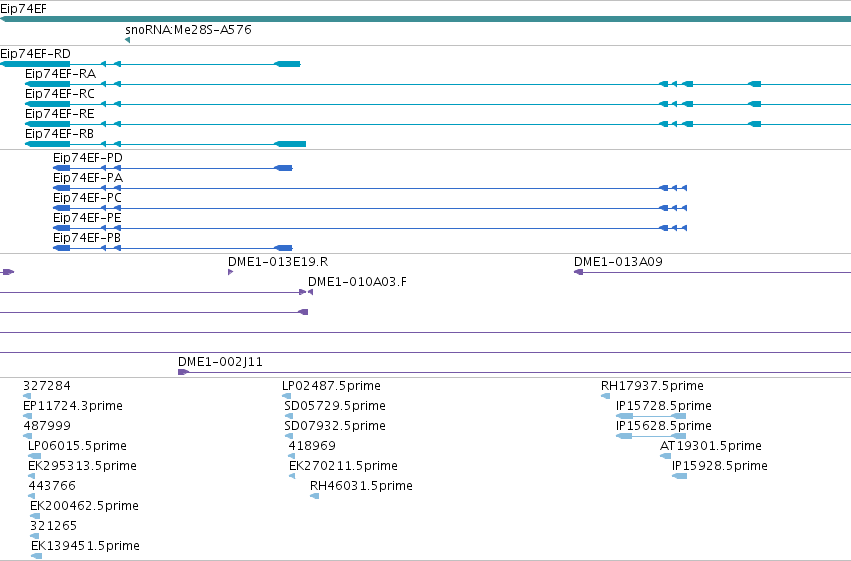The image size is (851, 561).
Task: Click the IP15628.5prime spliced EST glyph
Action: [x=651, y=436]
